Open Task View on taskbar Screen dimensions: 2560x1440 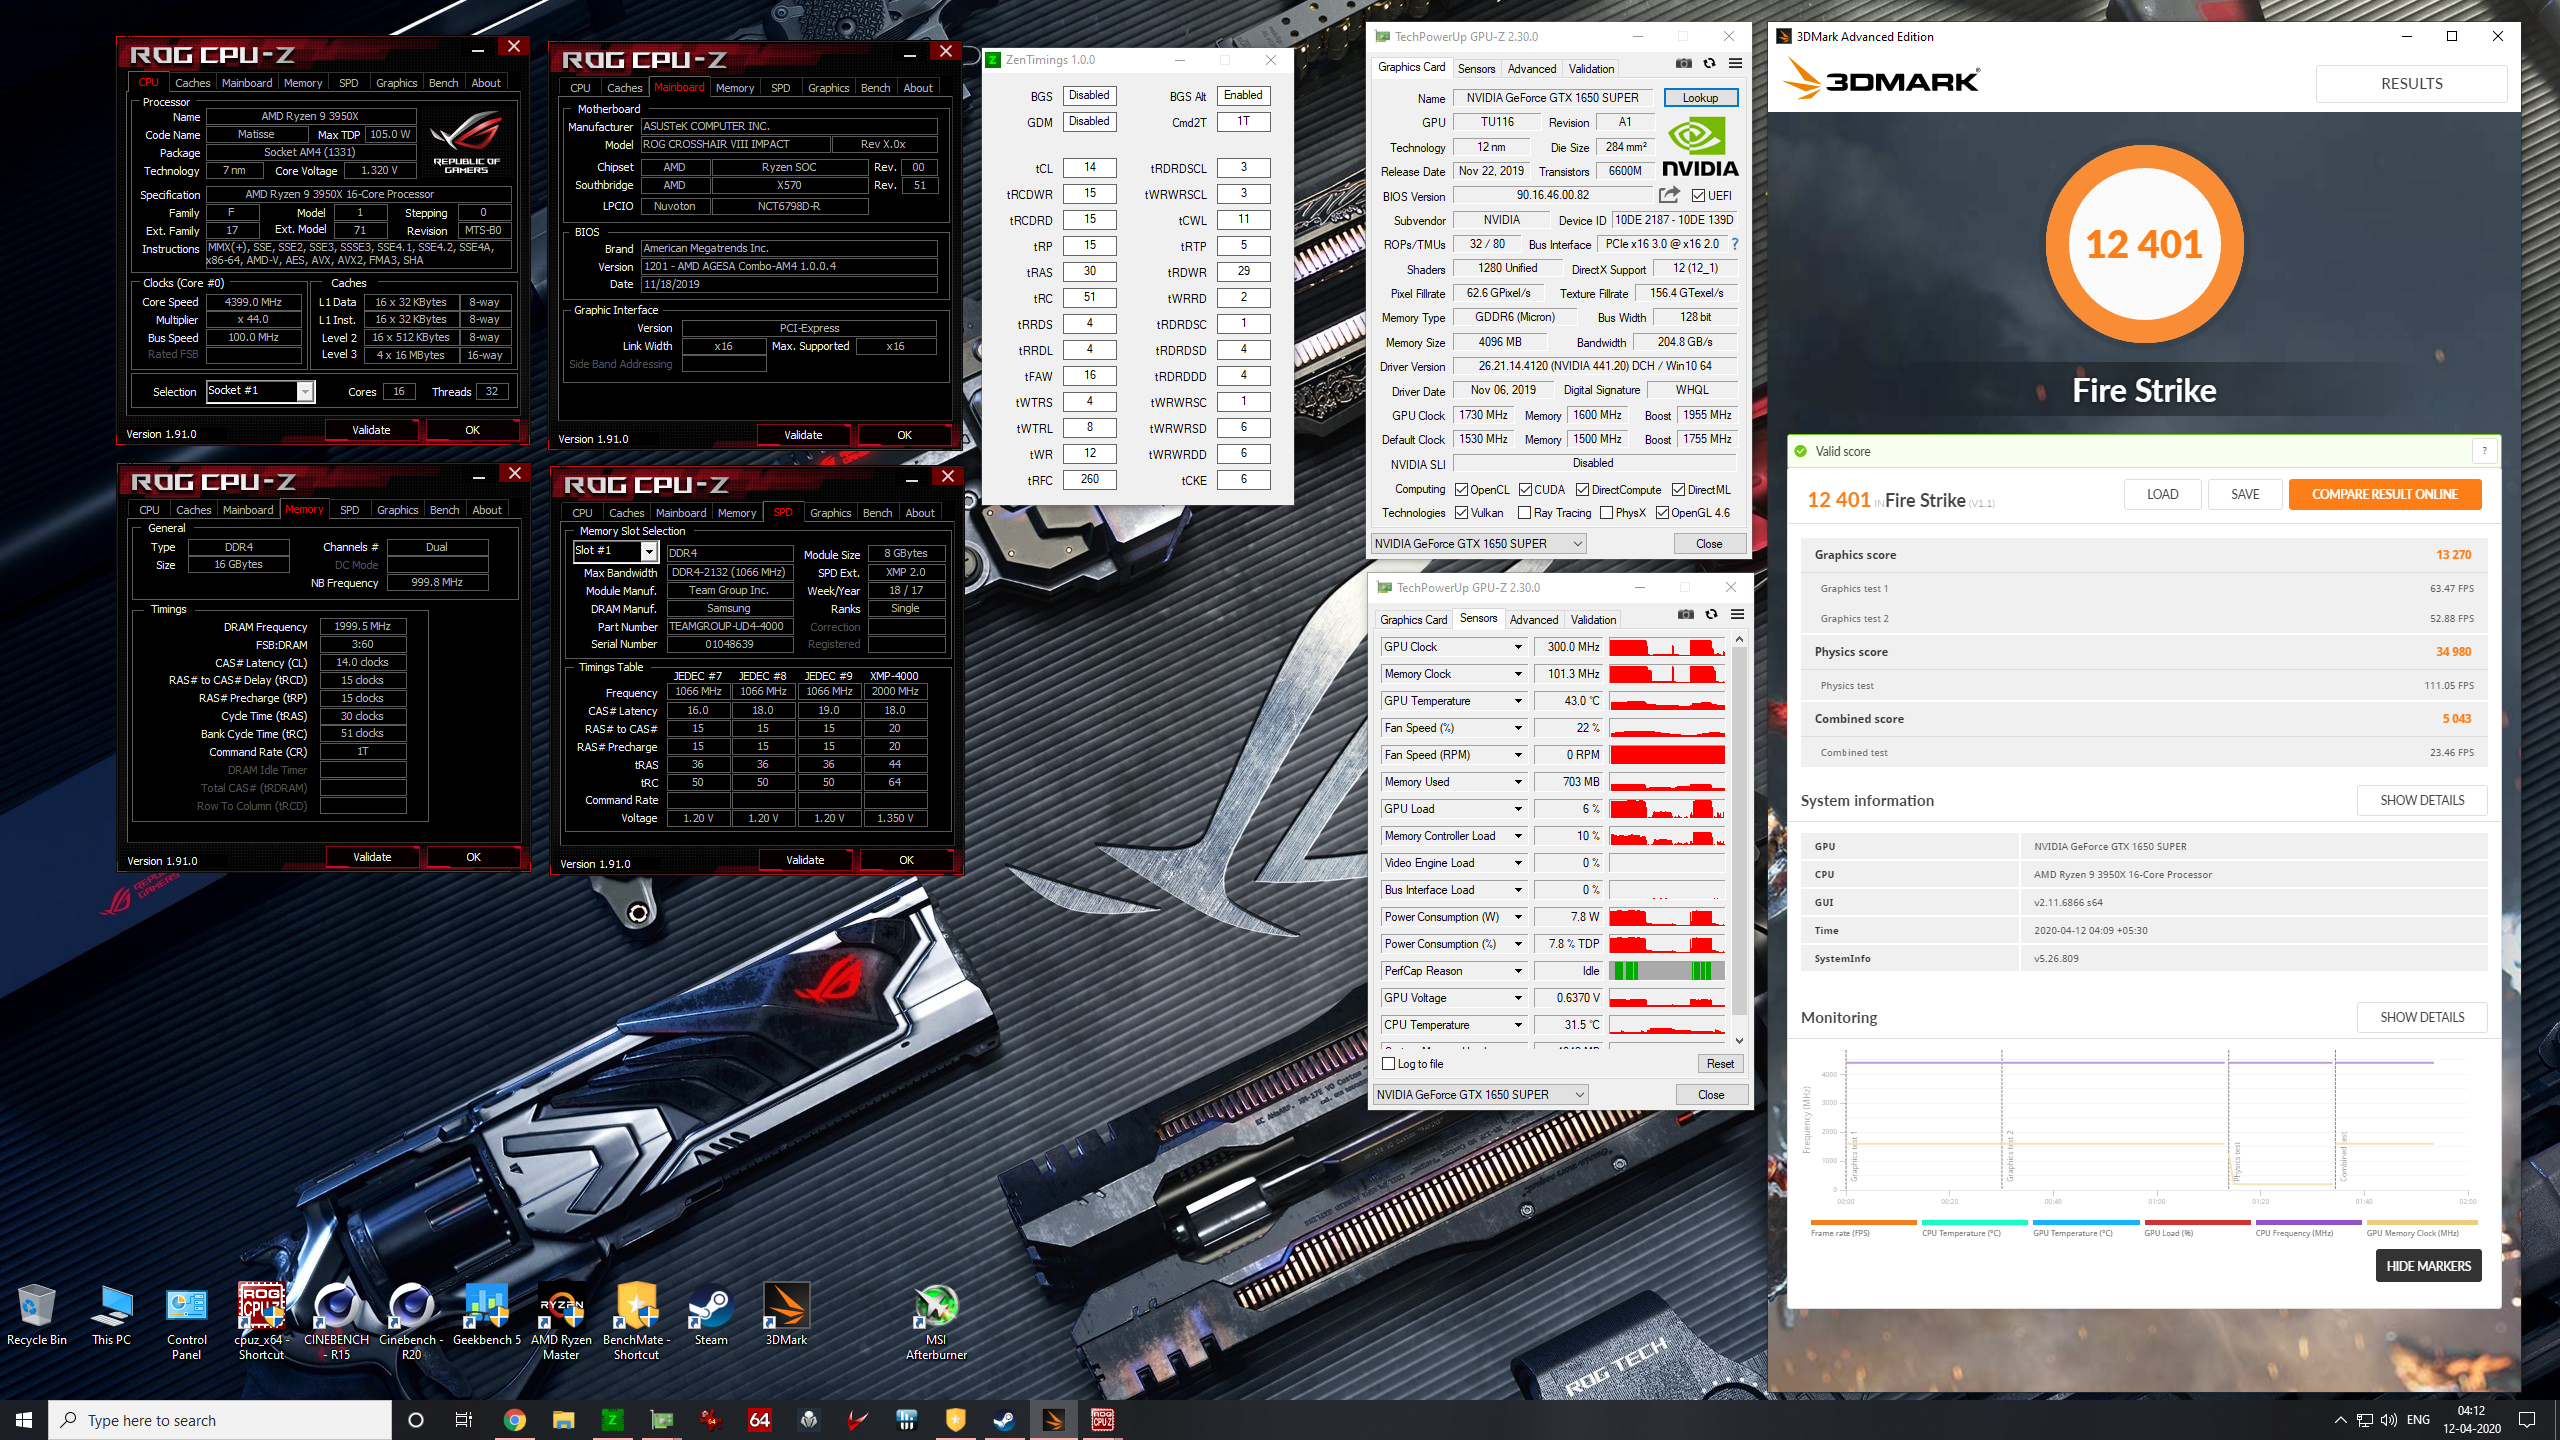pyautogui.click(x=464, y=1420)
